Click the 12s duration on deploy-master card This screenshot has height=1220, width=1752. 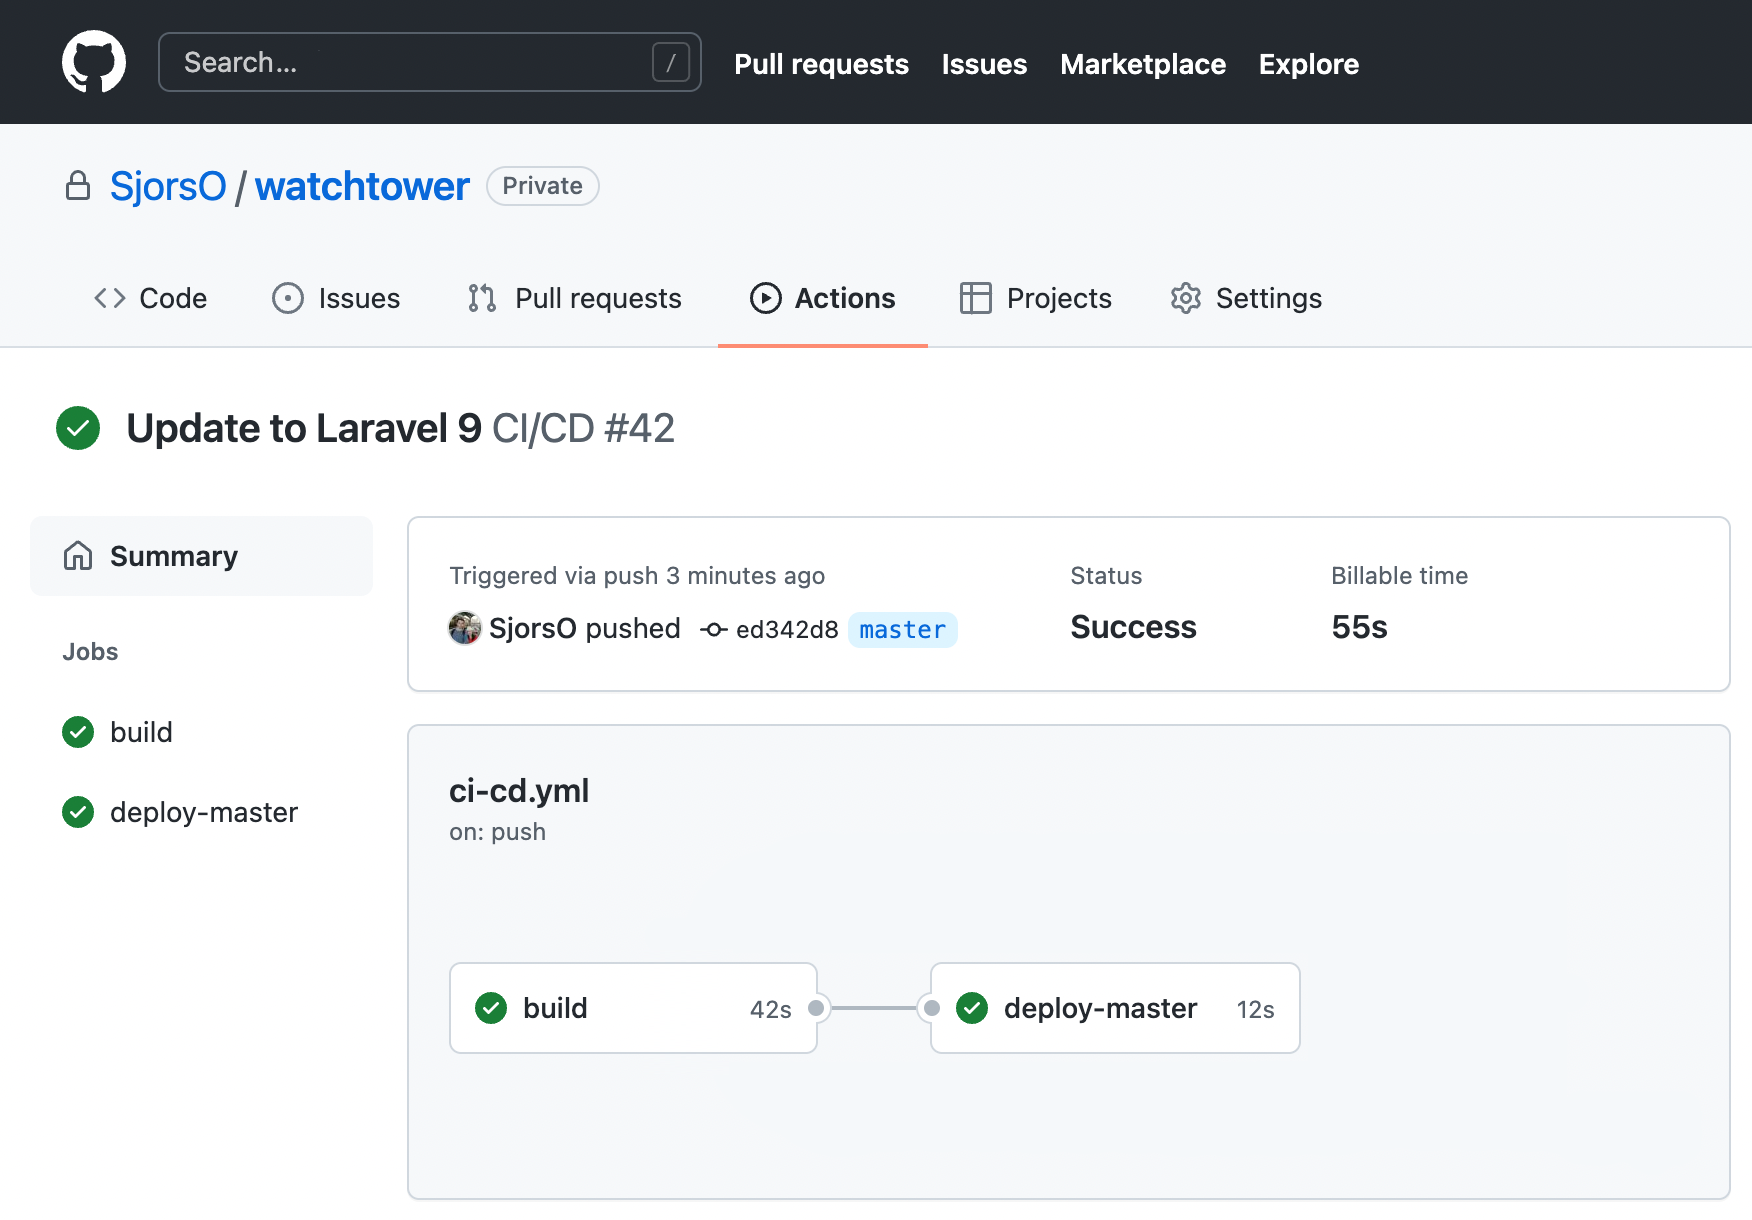coord(1256,1010)
